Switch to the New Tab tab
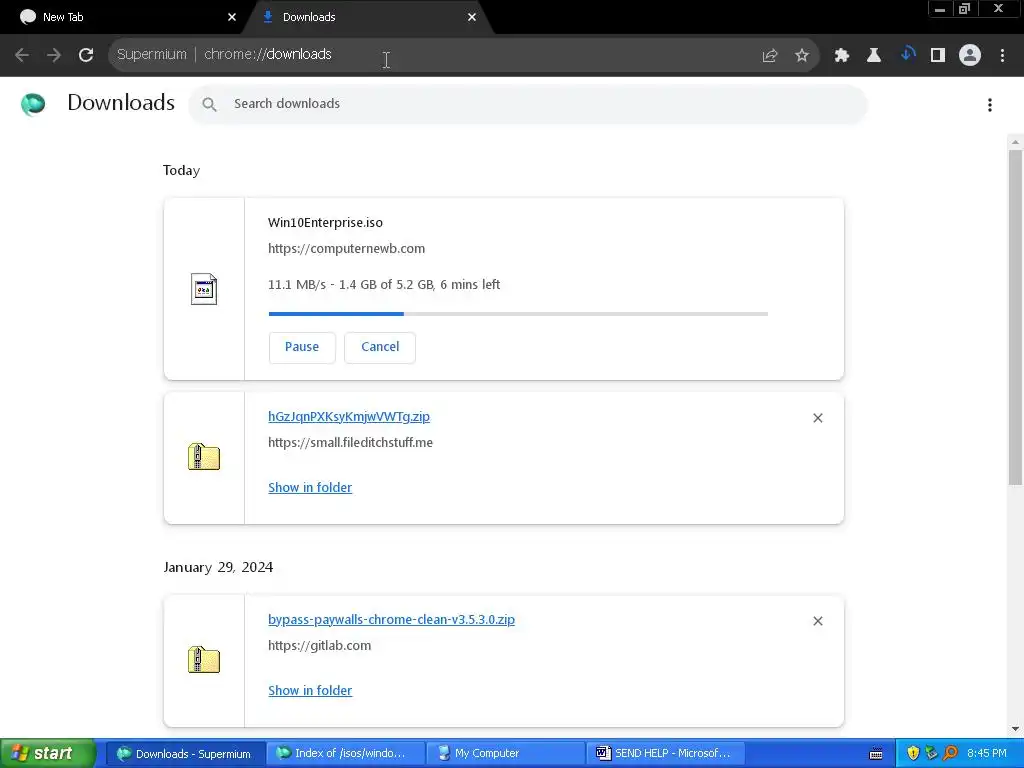Image resolution: width=1024 pixels, height=768 pixels. 122,17
